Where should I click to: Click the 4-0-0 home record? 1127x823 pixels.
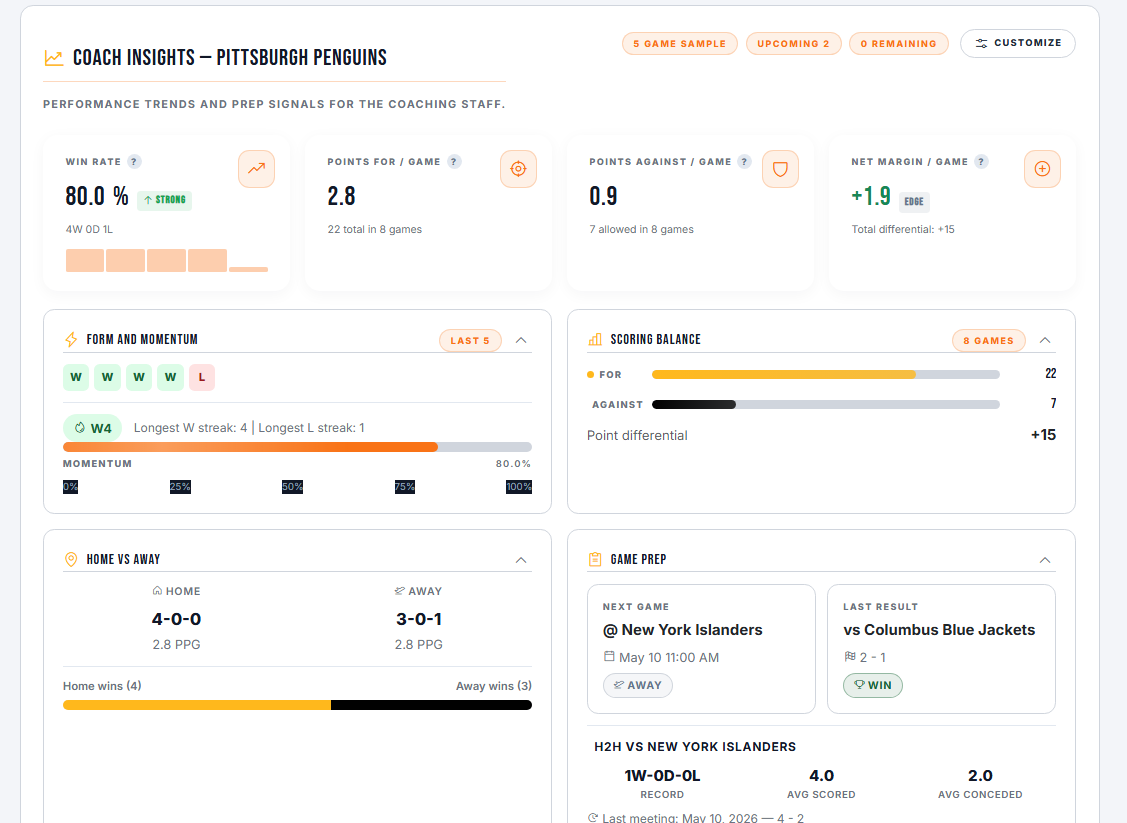(x=176, y=619)
